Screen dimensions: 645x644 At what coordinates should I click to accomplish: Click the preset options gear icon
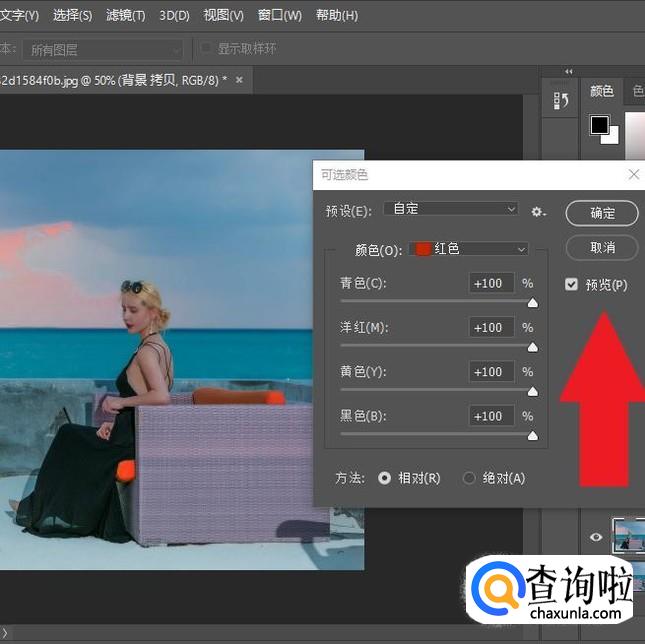[539, 212]
